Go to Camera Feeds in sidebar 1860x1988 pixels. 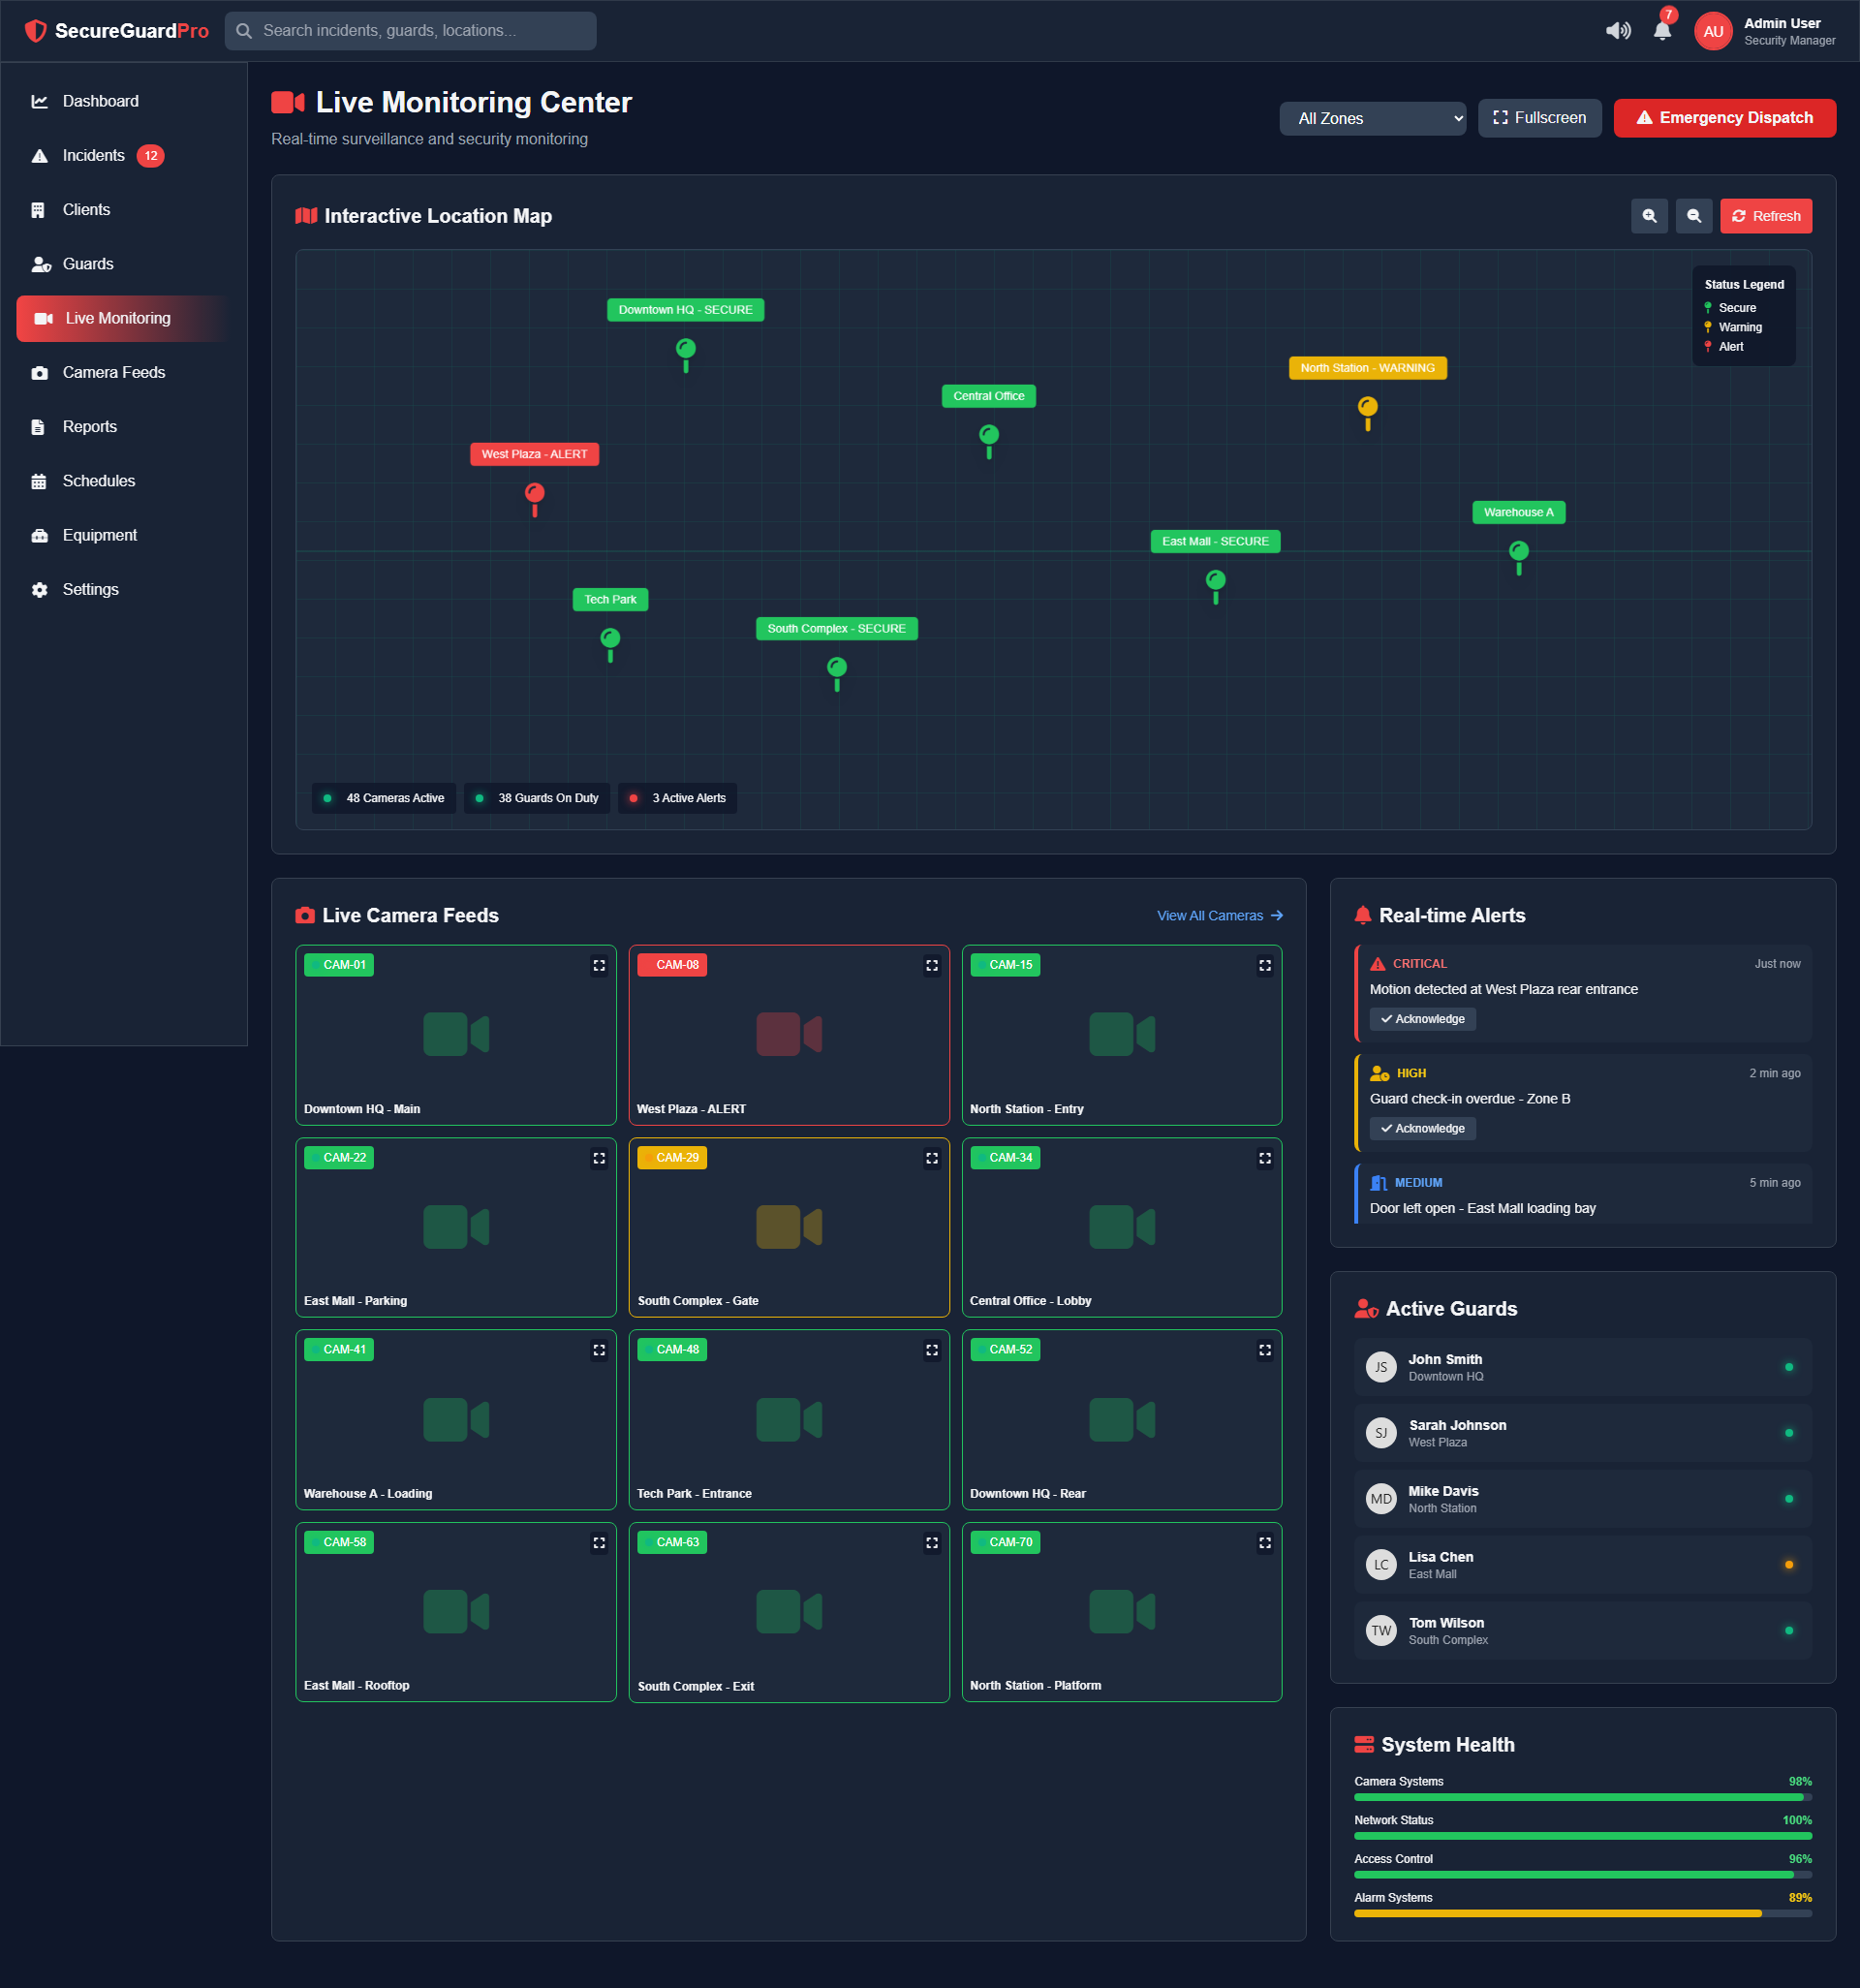point(113,372)
